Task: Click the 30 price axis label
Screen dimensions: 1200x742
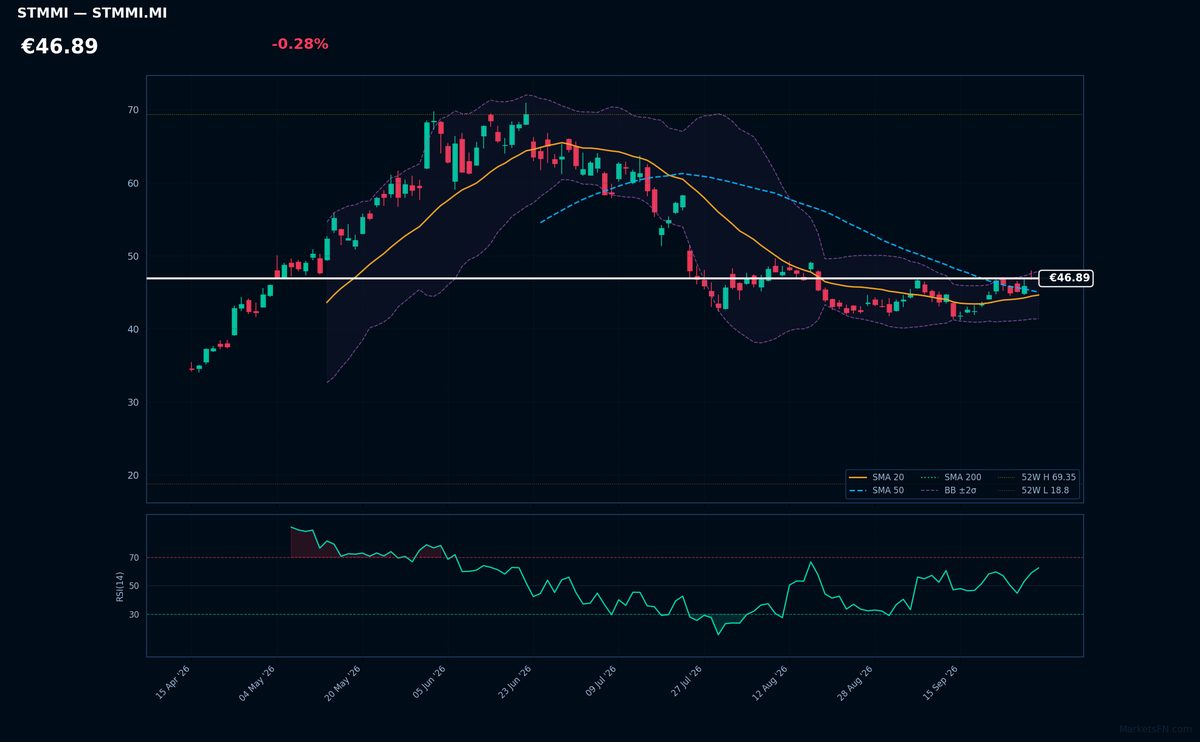Action: 133,403
